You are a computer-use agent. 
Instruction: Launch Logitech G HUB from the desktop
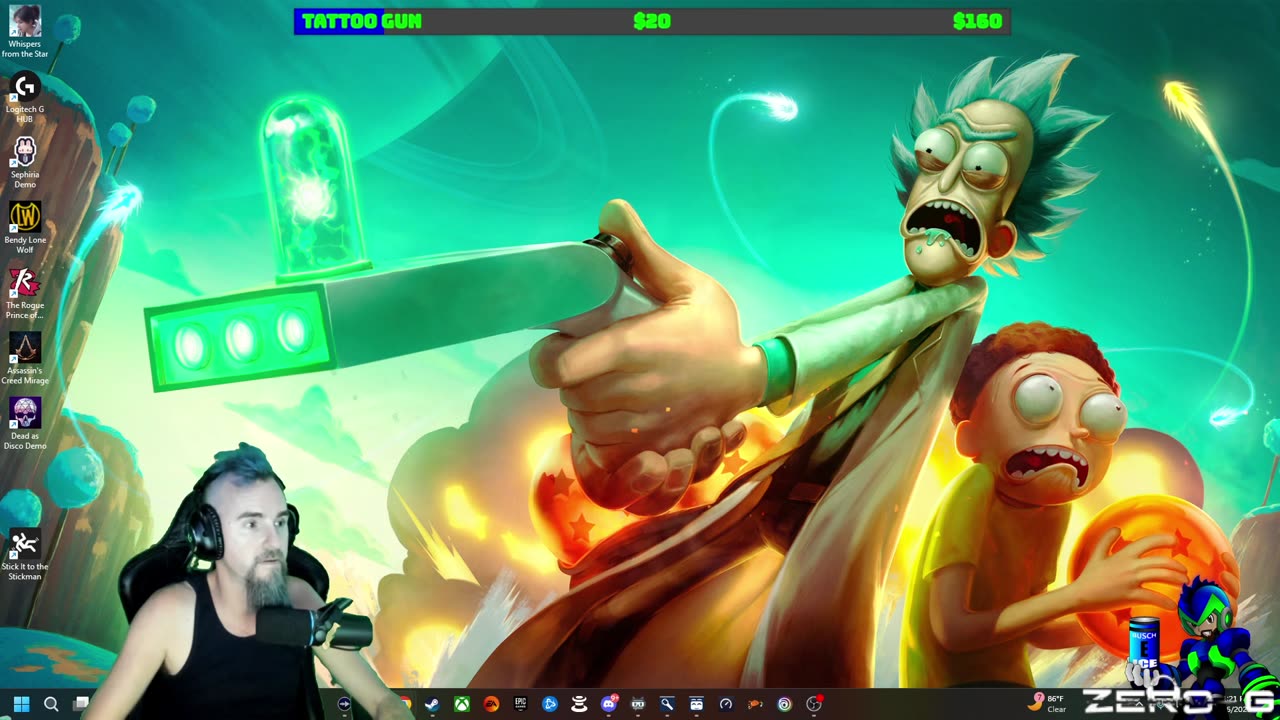click(25, 97)
